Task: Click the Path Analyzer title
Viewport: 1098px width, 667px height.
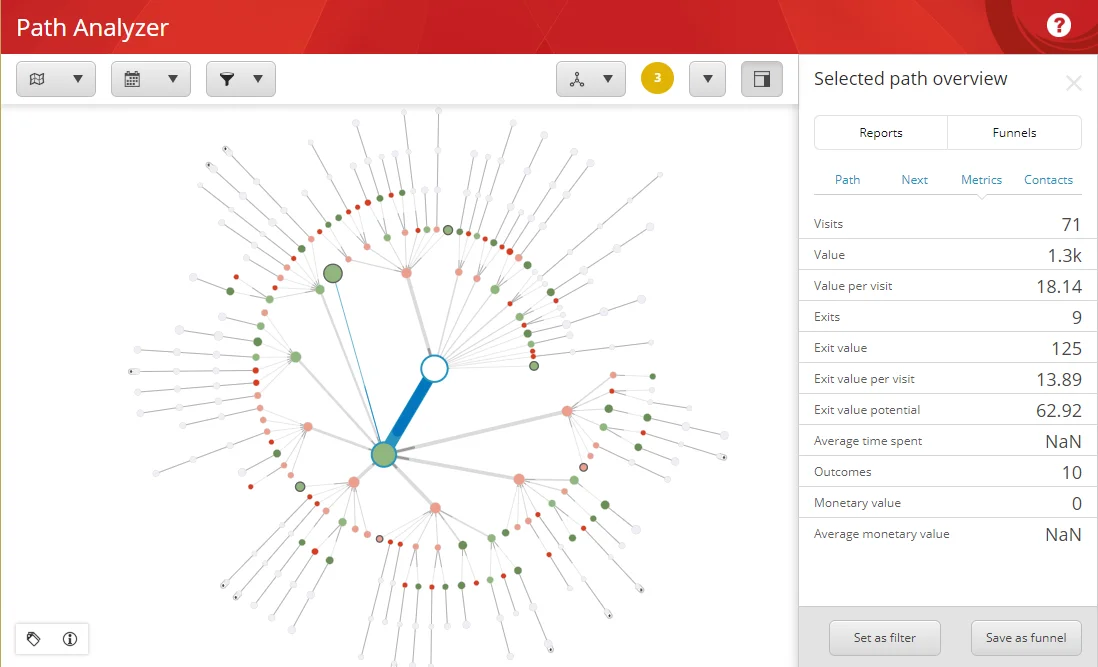Action: point(92,27)
